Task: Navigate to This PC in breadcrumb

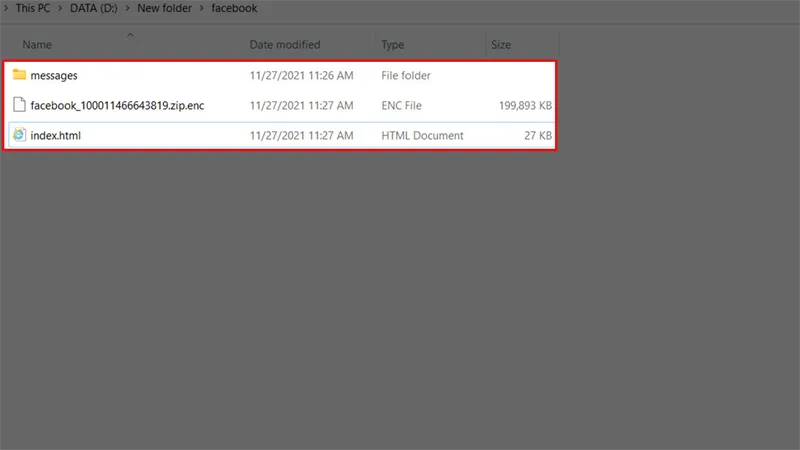Action: (x=36, y=8)
